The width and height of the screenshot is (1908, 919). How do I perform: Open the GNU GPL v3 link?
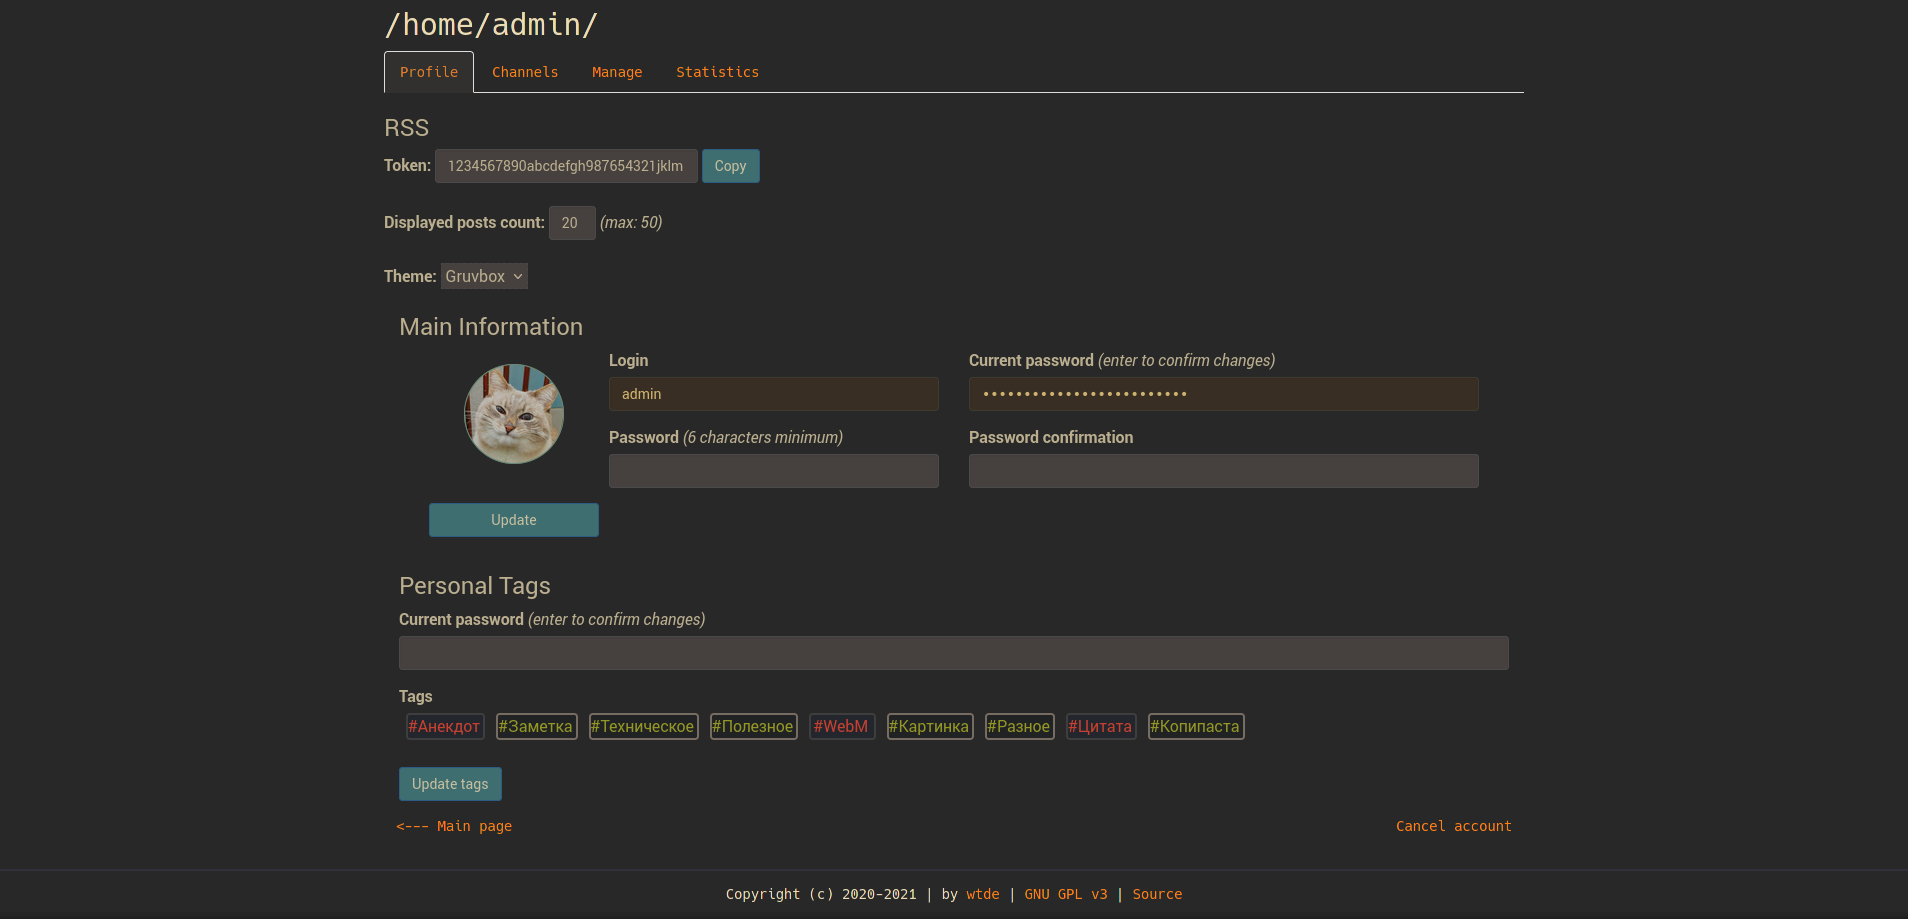tap(1066, 894)
